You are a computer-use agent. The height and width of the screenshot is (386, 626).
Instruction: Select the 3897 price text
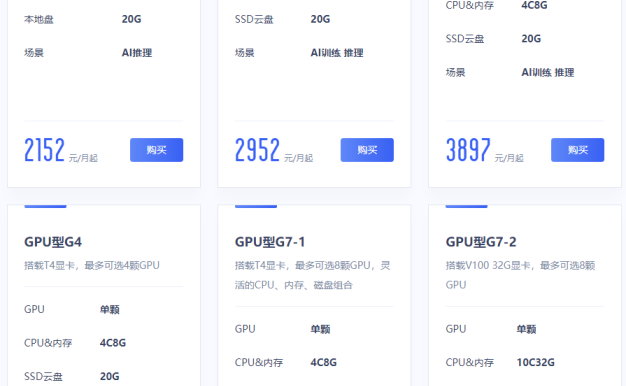tap(468, 150)
